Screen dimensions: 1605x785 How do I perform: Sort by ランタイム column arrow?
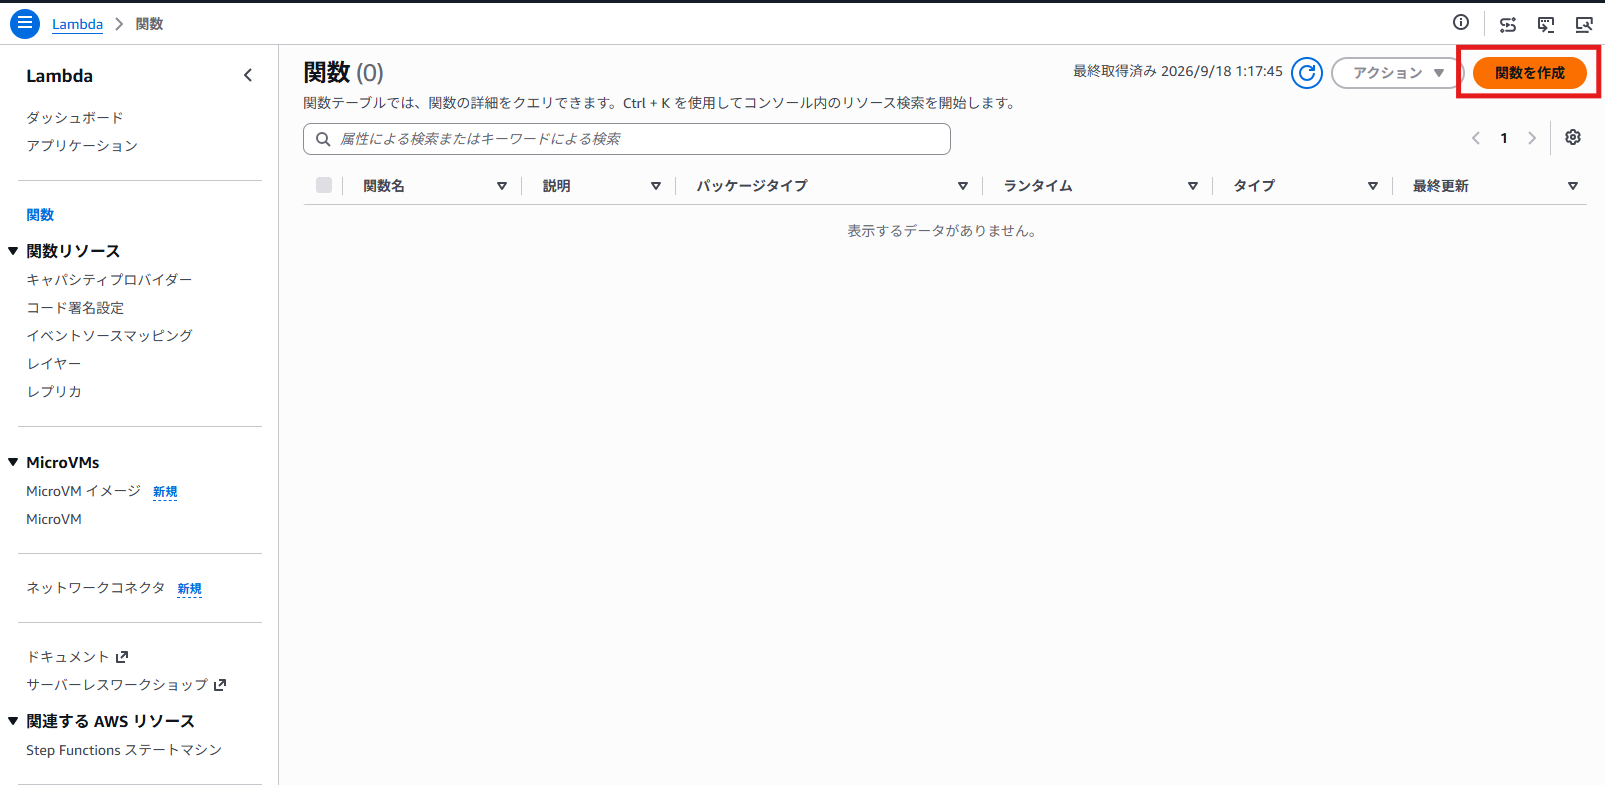(1193, 186)
